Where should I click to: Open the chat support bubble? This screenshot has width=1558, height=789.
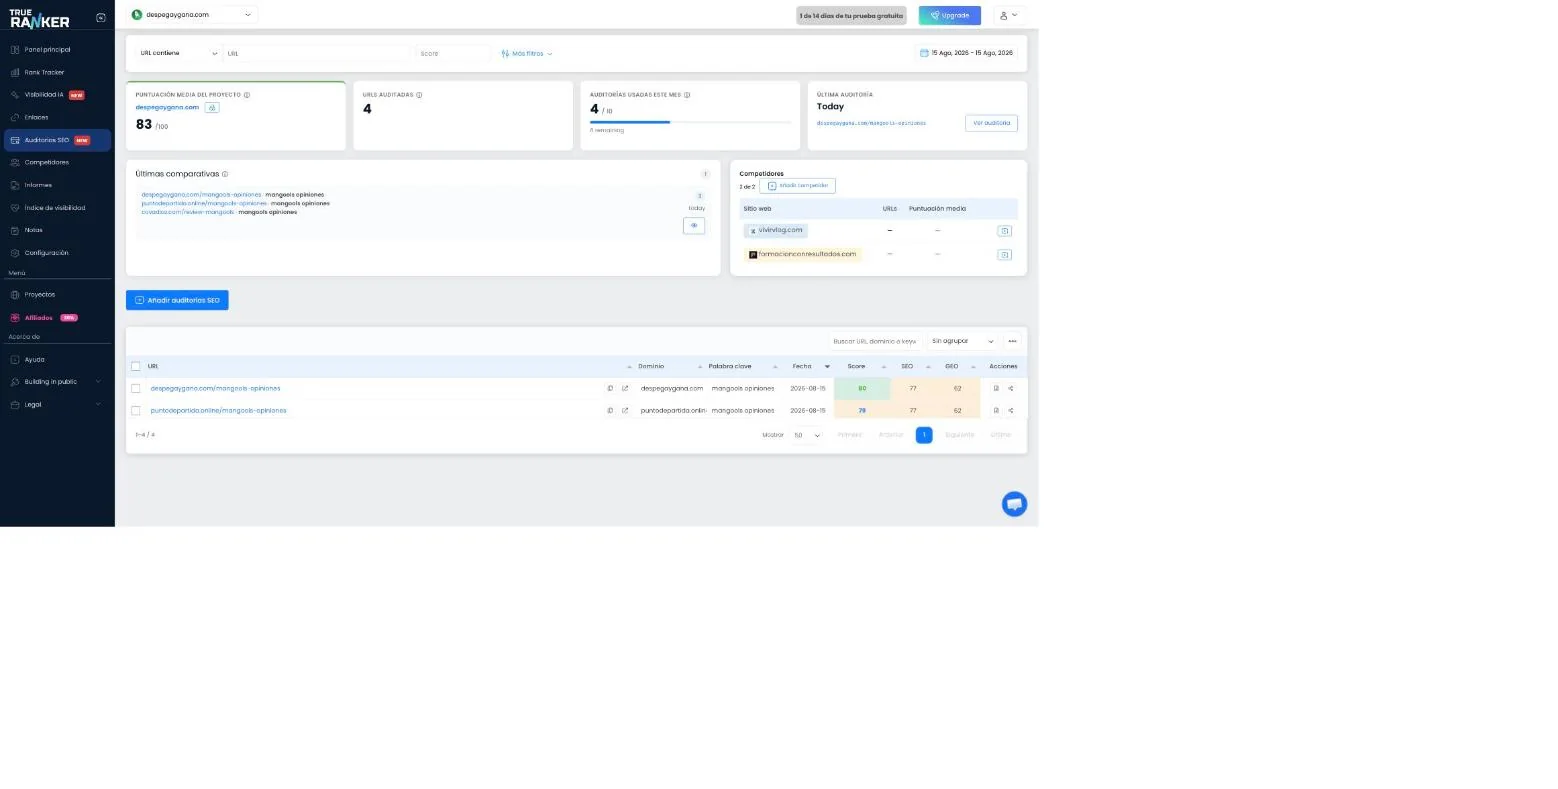click(x=1014, y=504)
